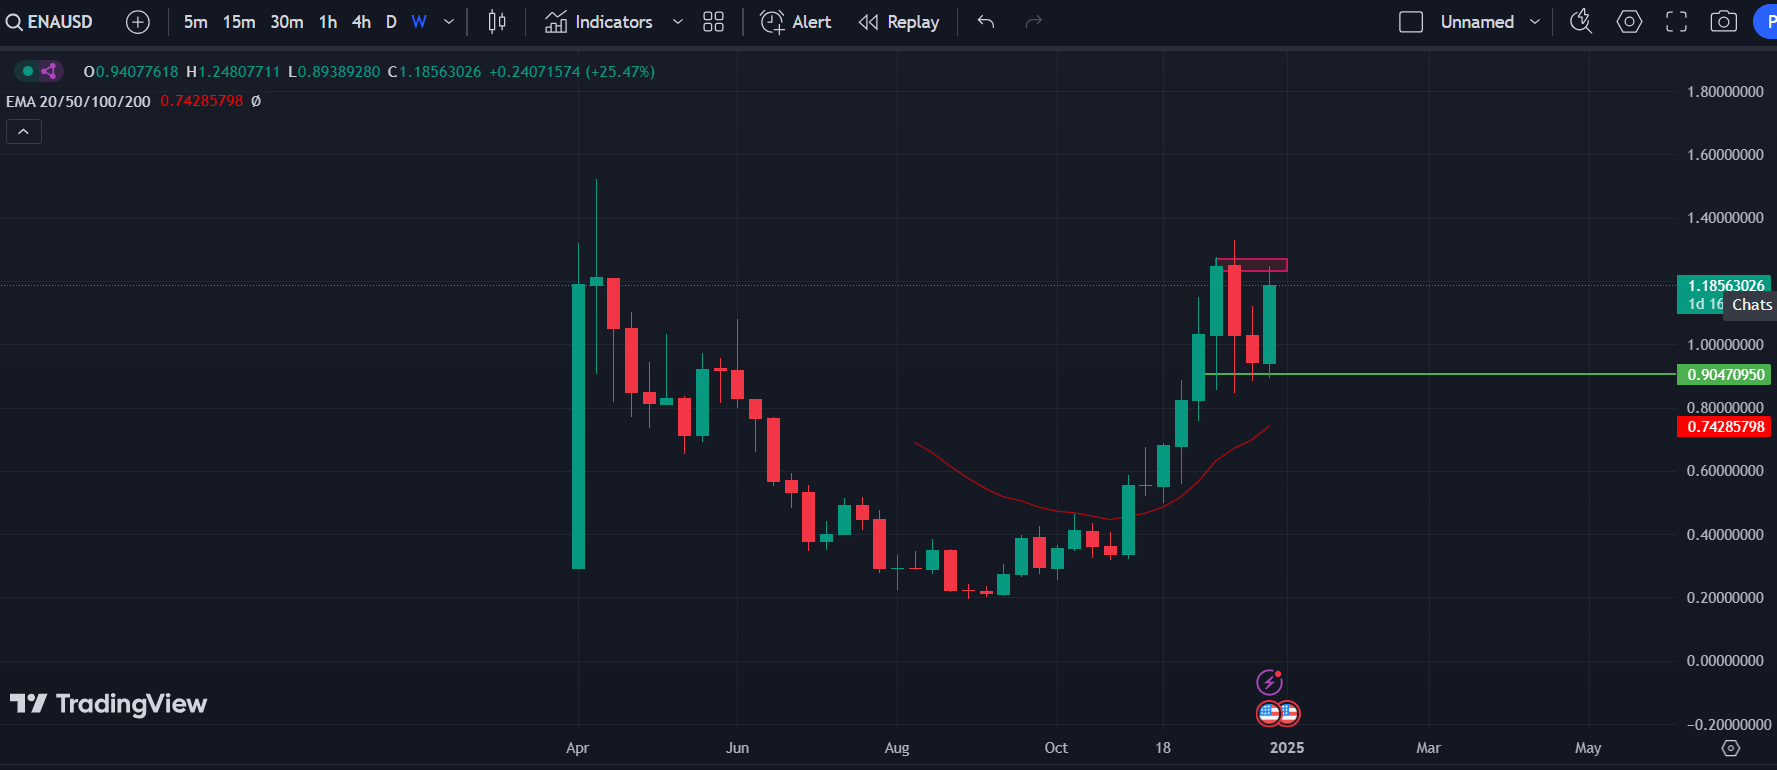Expand the favorite indicators dropdown arrow
The width and height of the screenshot is (1777, 770).
click(678, 22)
